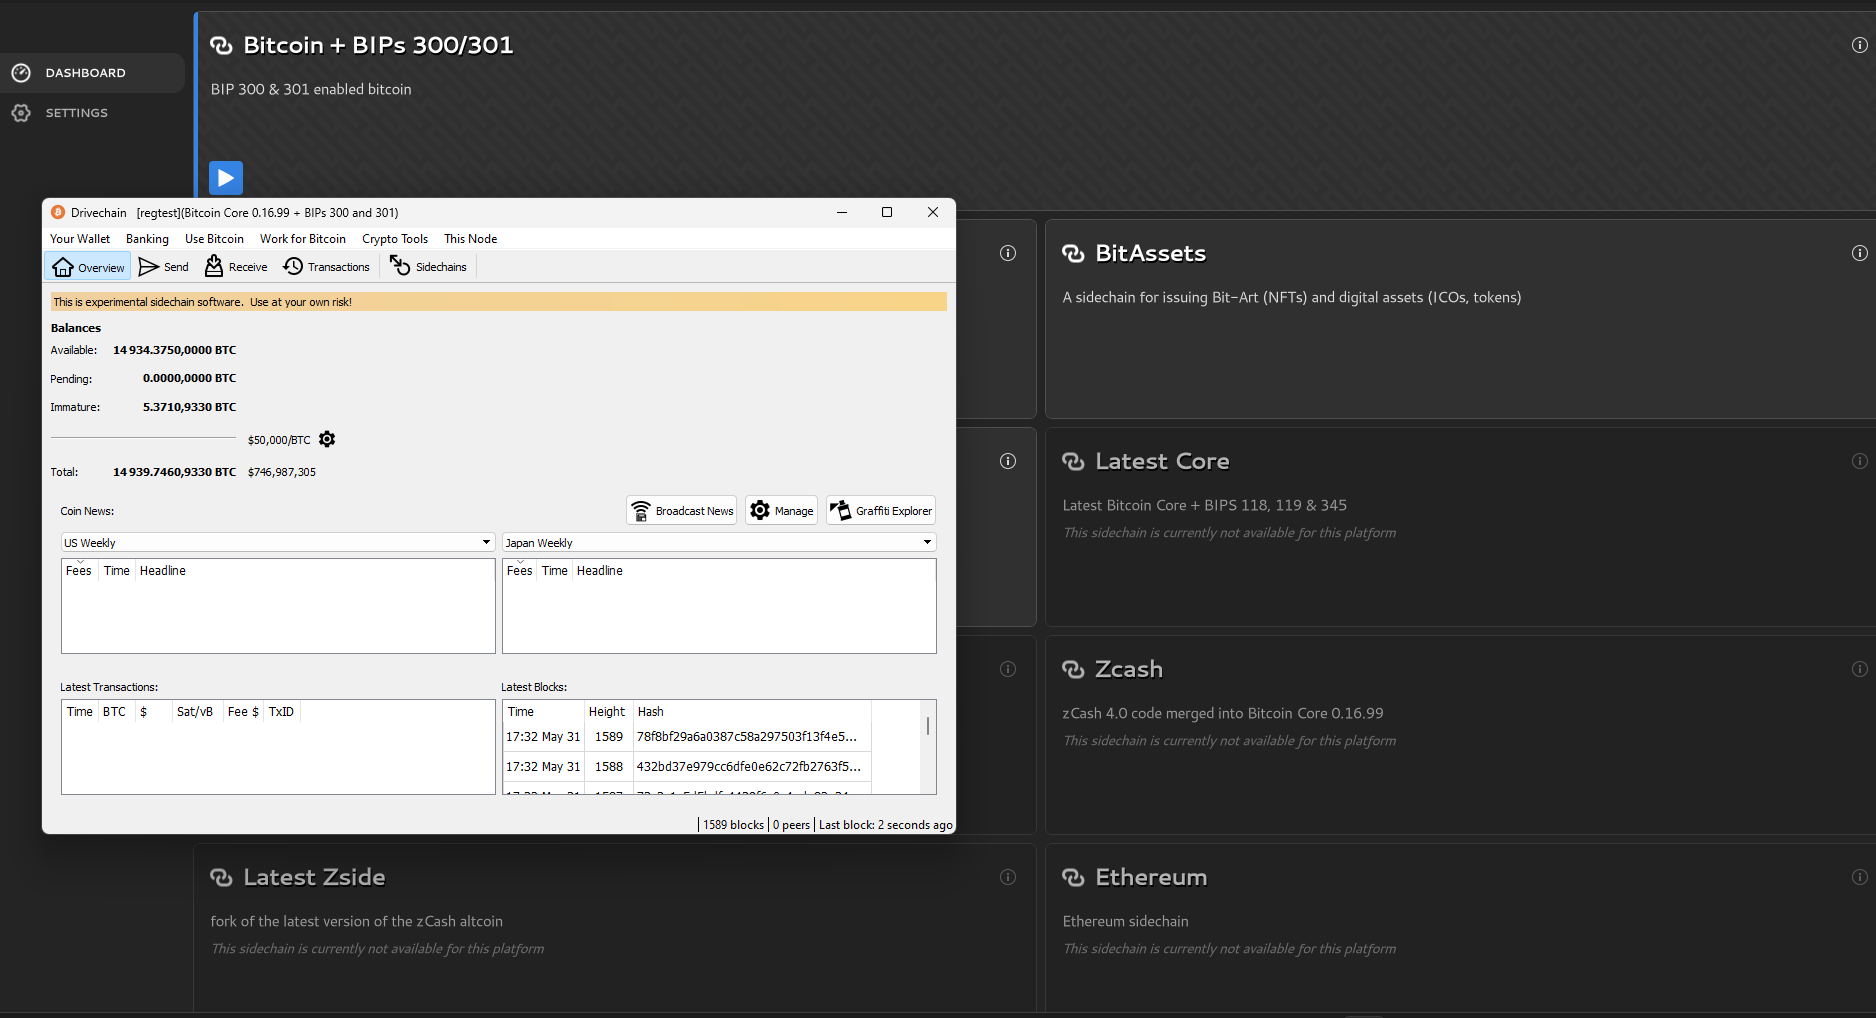The height and width of the screenshot is (1018, 1876).
Task: Click the blue play button for Bitcoin node
Action: (x=226, y=178)
